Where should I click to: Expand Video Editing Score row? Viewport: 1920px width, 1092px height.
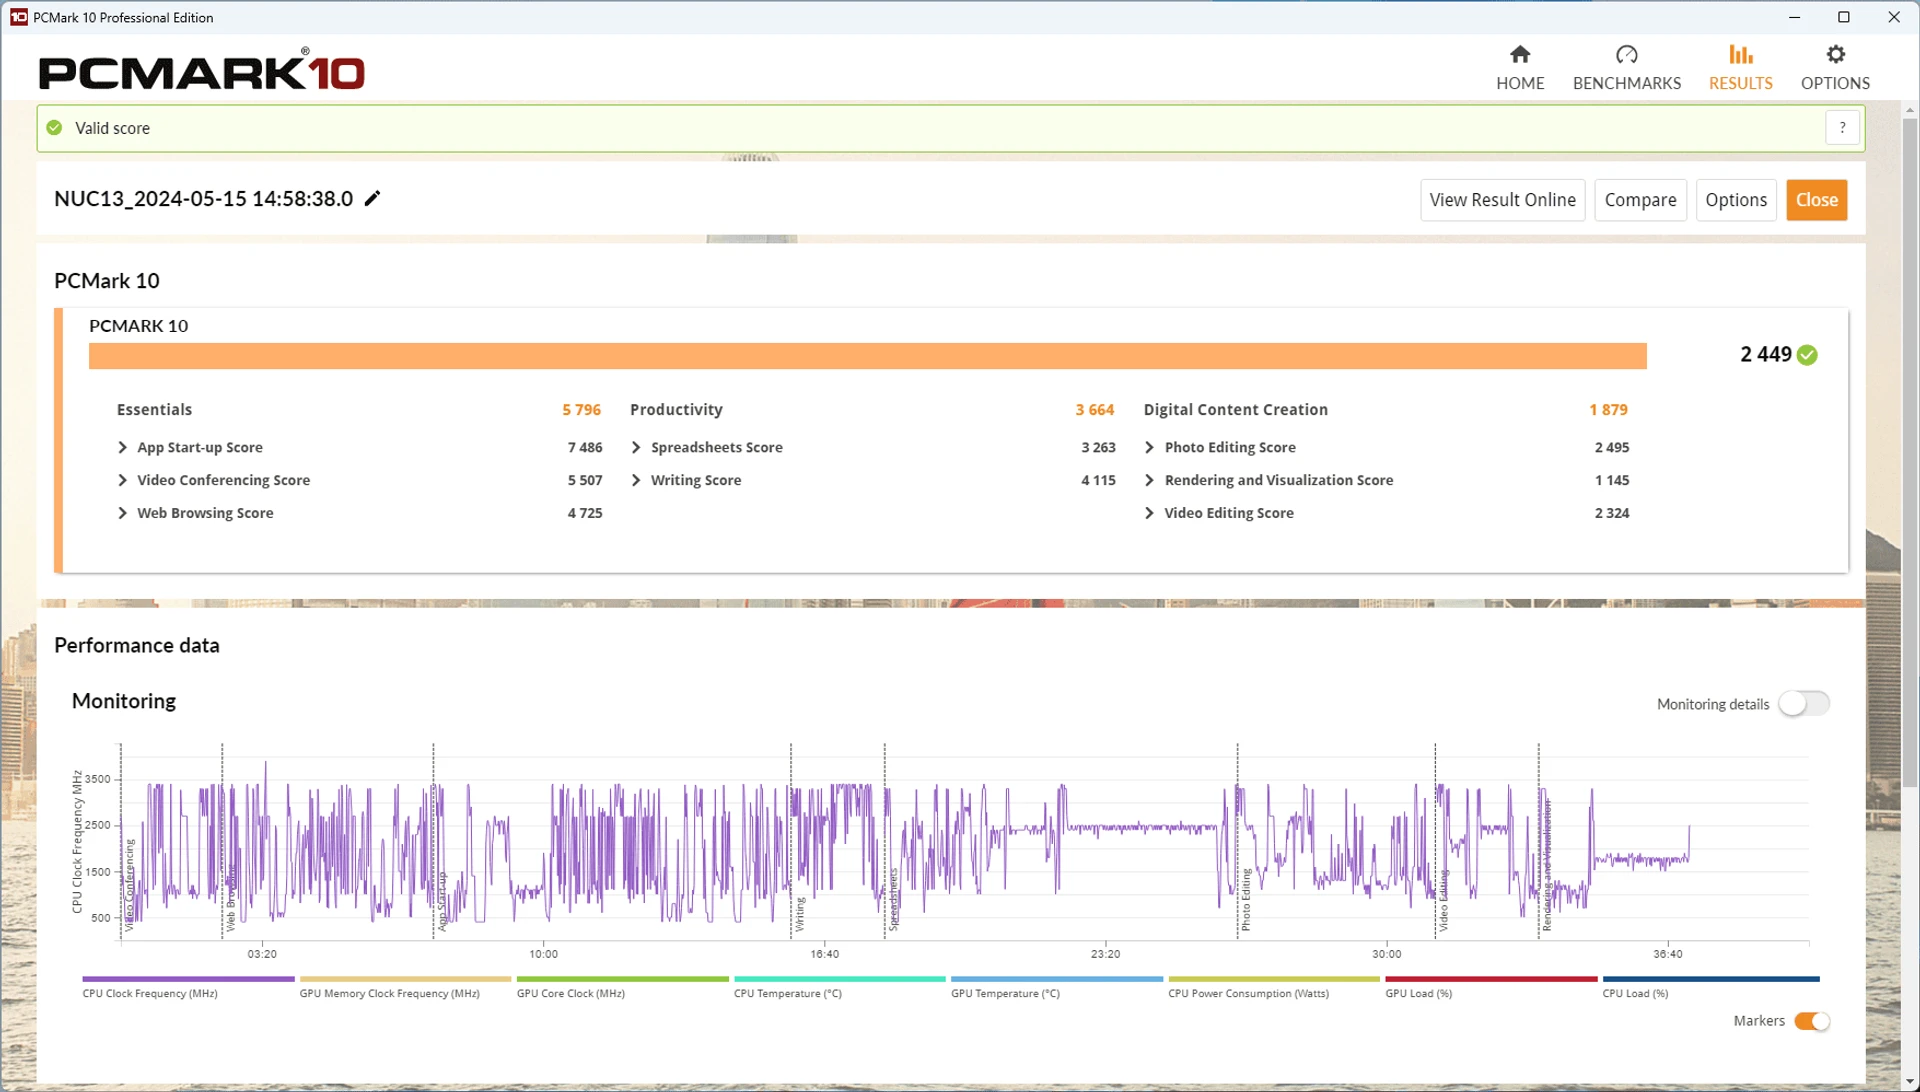tap(1149, 513)
